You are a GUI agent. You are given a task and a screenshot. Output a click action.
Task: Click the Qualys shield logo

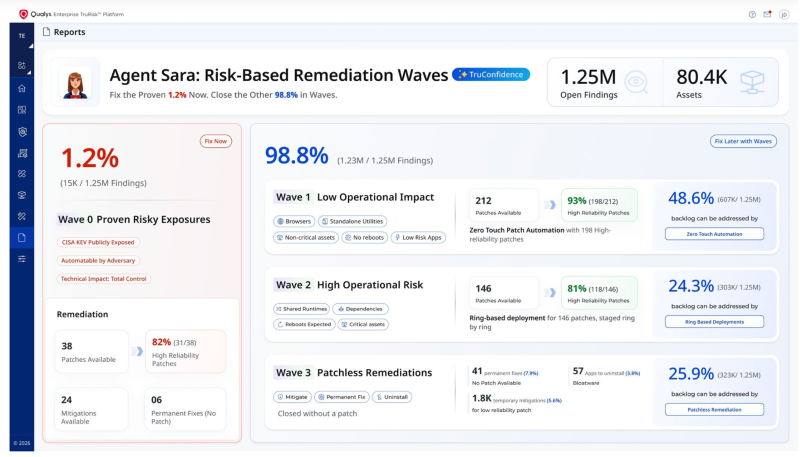point(23,14)
